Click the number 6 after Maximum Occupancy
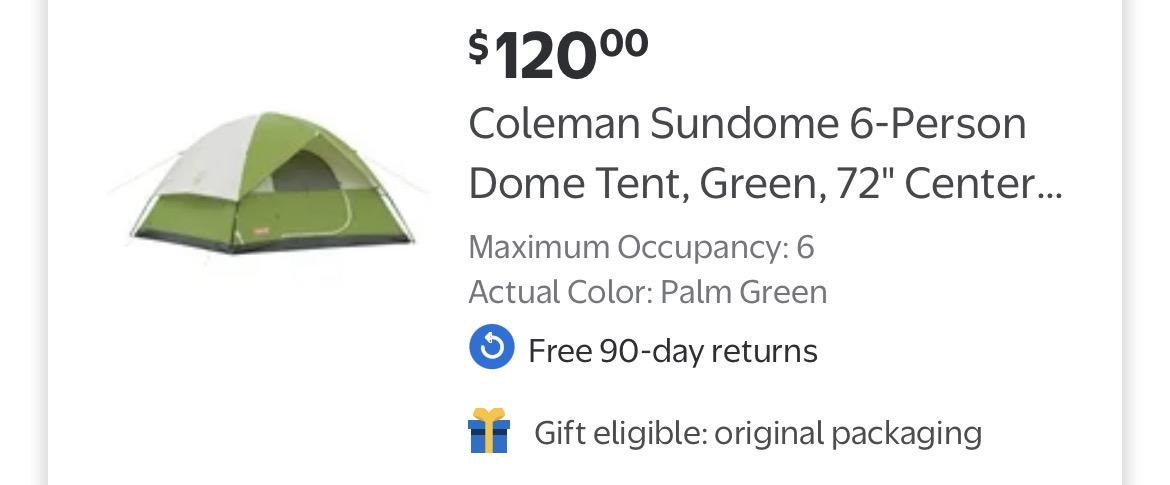Screen dimensions: 1170x485 coord(805,247)
